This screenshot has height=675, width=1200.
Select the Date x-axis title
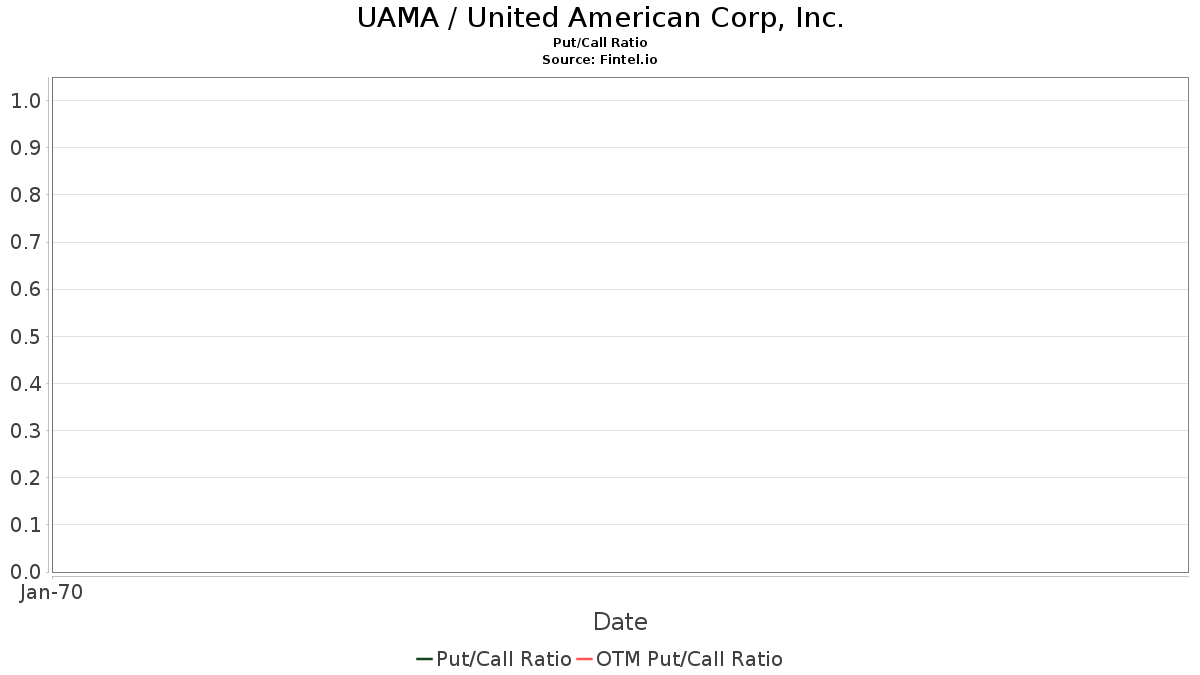tap(620, 622)
